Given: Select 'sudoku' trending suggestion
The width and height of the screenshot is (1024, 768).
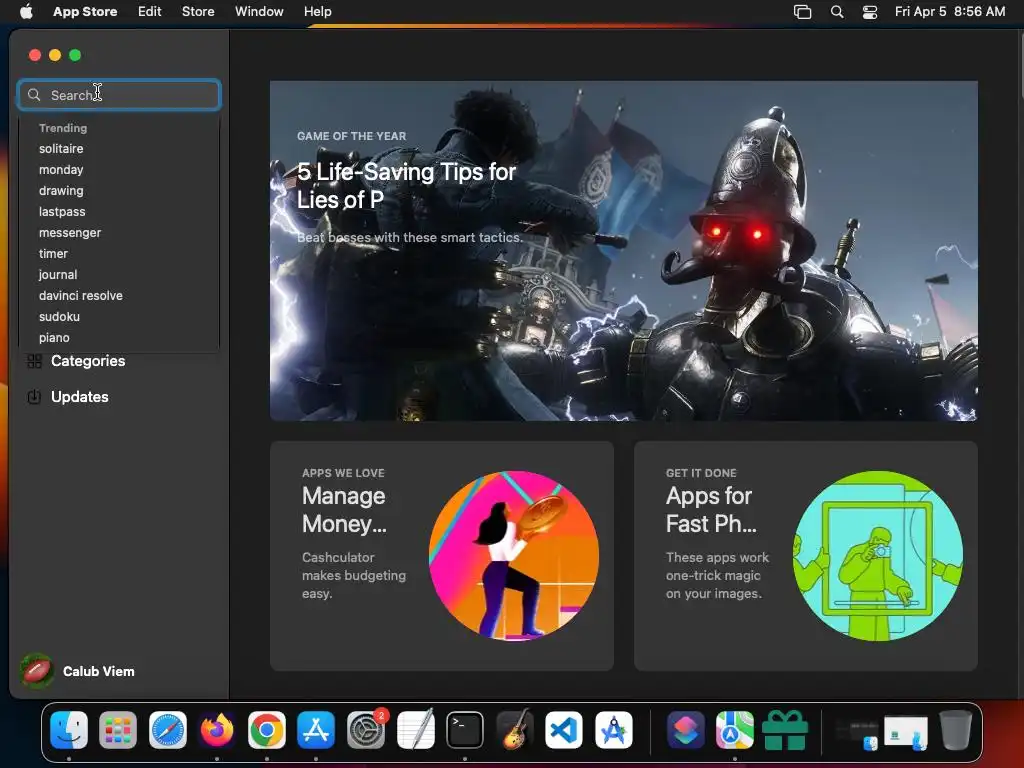Looking at the screenshot, I should tap(59, 316).
